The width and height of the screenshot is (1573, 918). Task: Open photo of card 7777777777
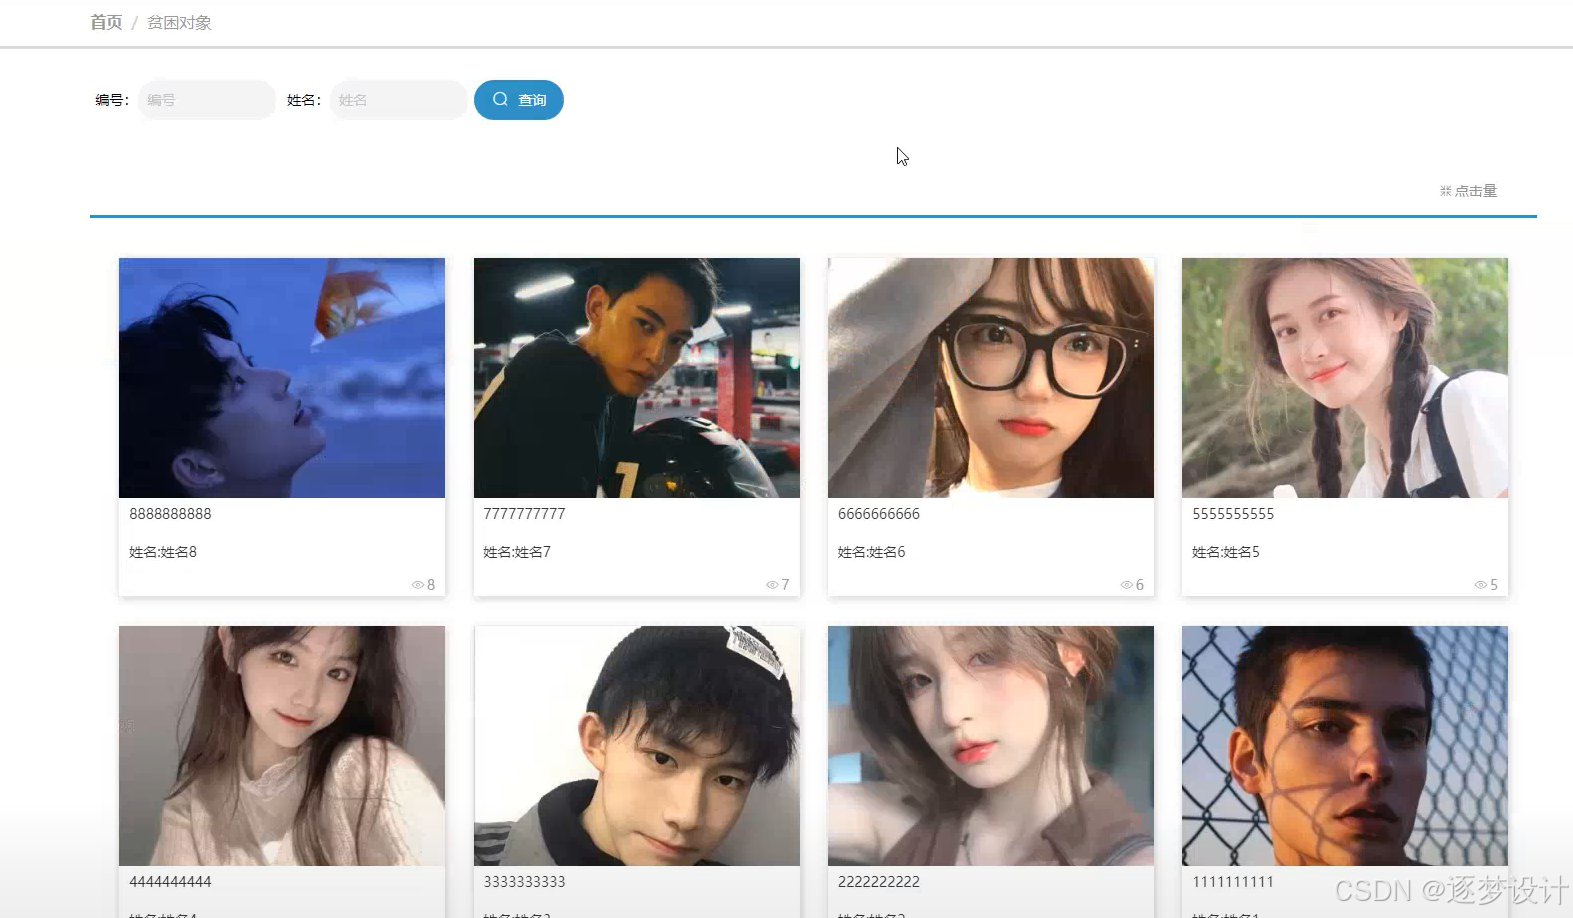click(x=637, y=378)
